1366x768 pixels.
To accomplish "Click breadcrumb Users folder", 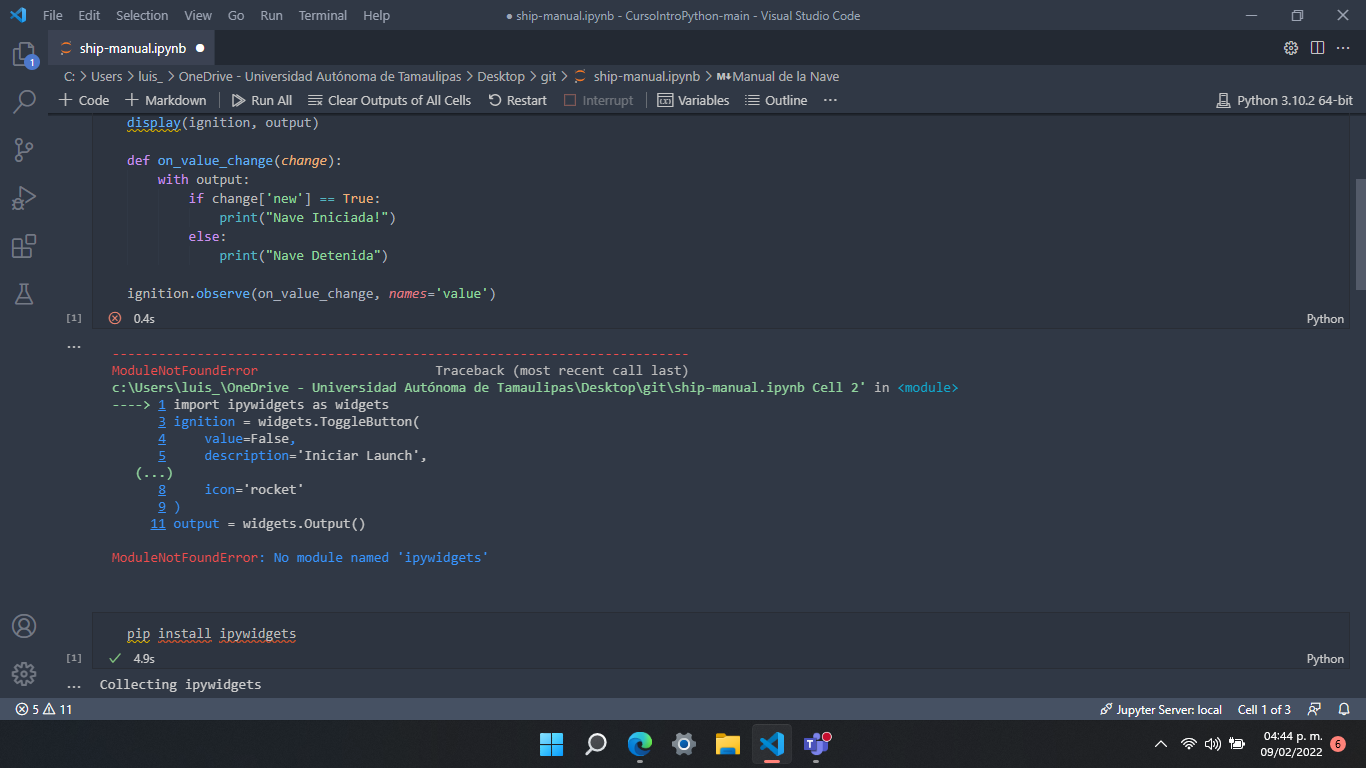I will tap(106, 76).
